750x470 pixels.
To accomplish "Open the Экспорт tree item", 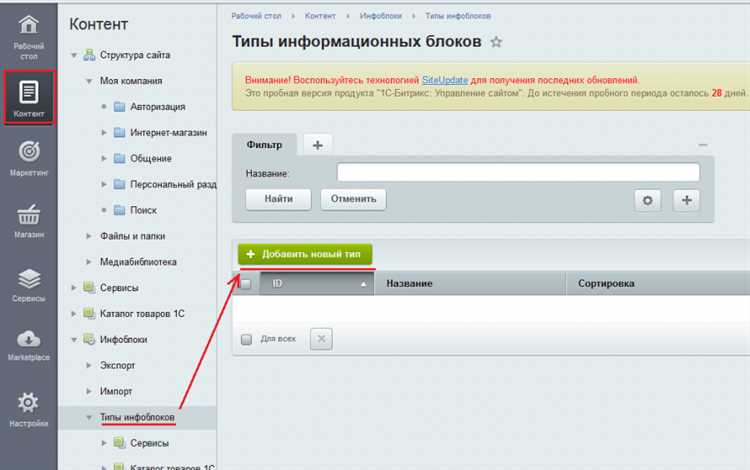I will [117, 365].
